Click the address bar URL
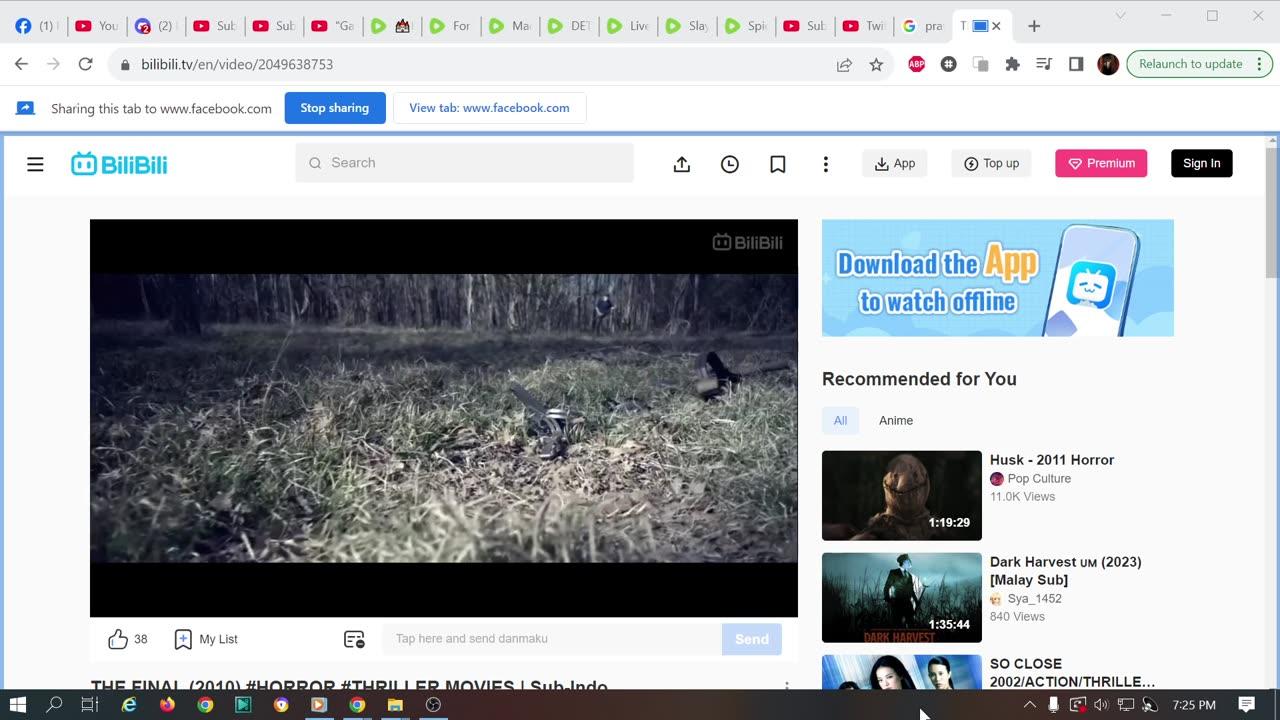1280x720 pixels. tap(237, 64)
